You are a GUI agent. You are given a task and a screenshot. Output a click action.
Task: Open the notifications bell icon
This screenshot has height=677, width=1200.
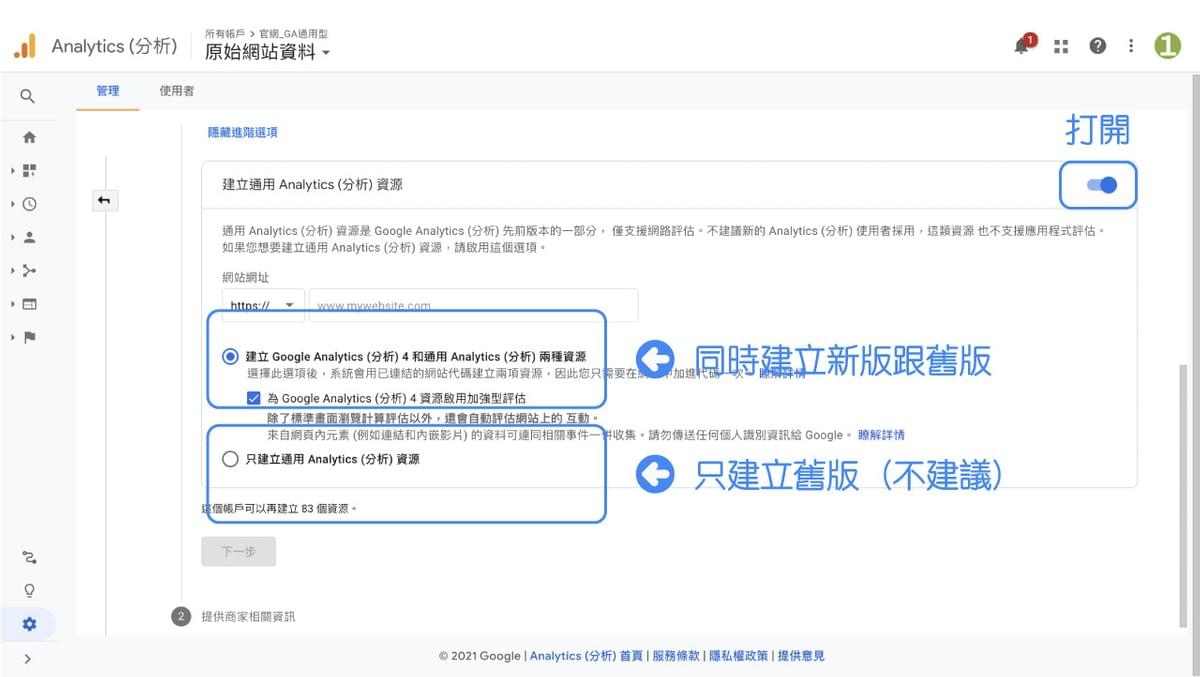point(1022,46)
